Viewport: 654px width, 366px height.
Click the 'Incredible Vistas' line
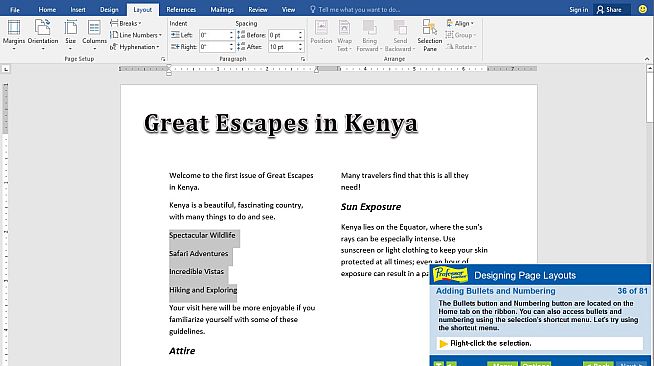click(x=196, y=271)
